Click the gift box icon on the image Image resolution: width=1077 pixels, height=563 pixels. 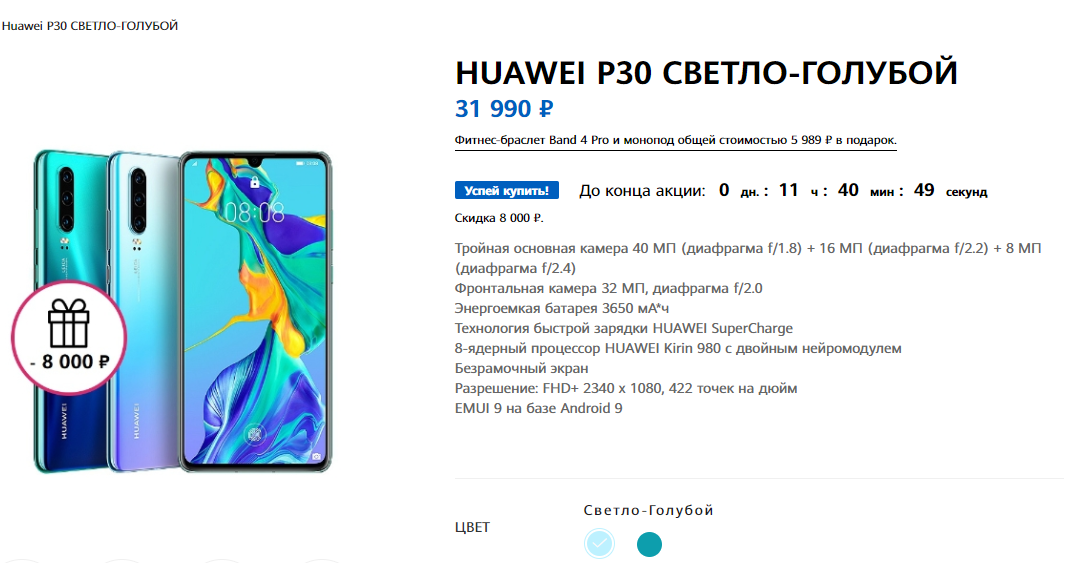[x=68, y=323]
